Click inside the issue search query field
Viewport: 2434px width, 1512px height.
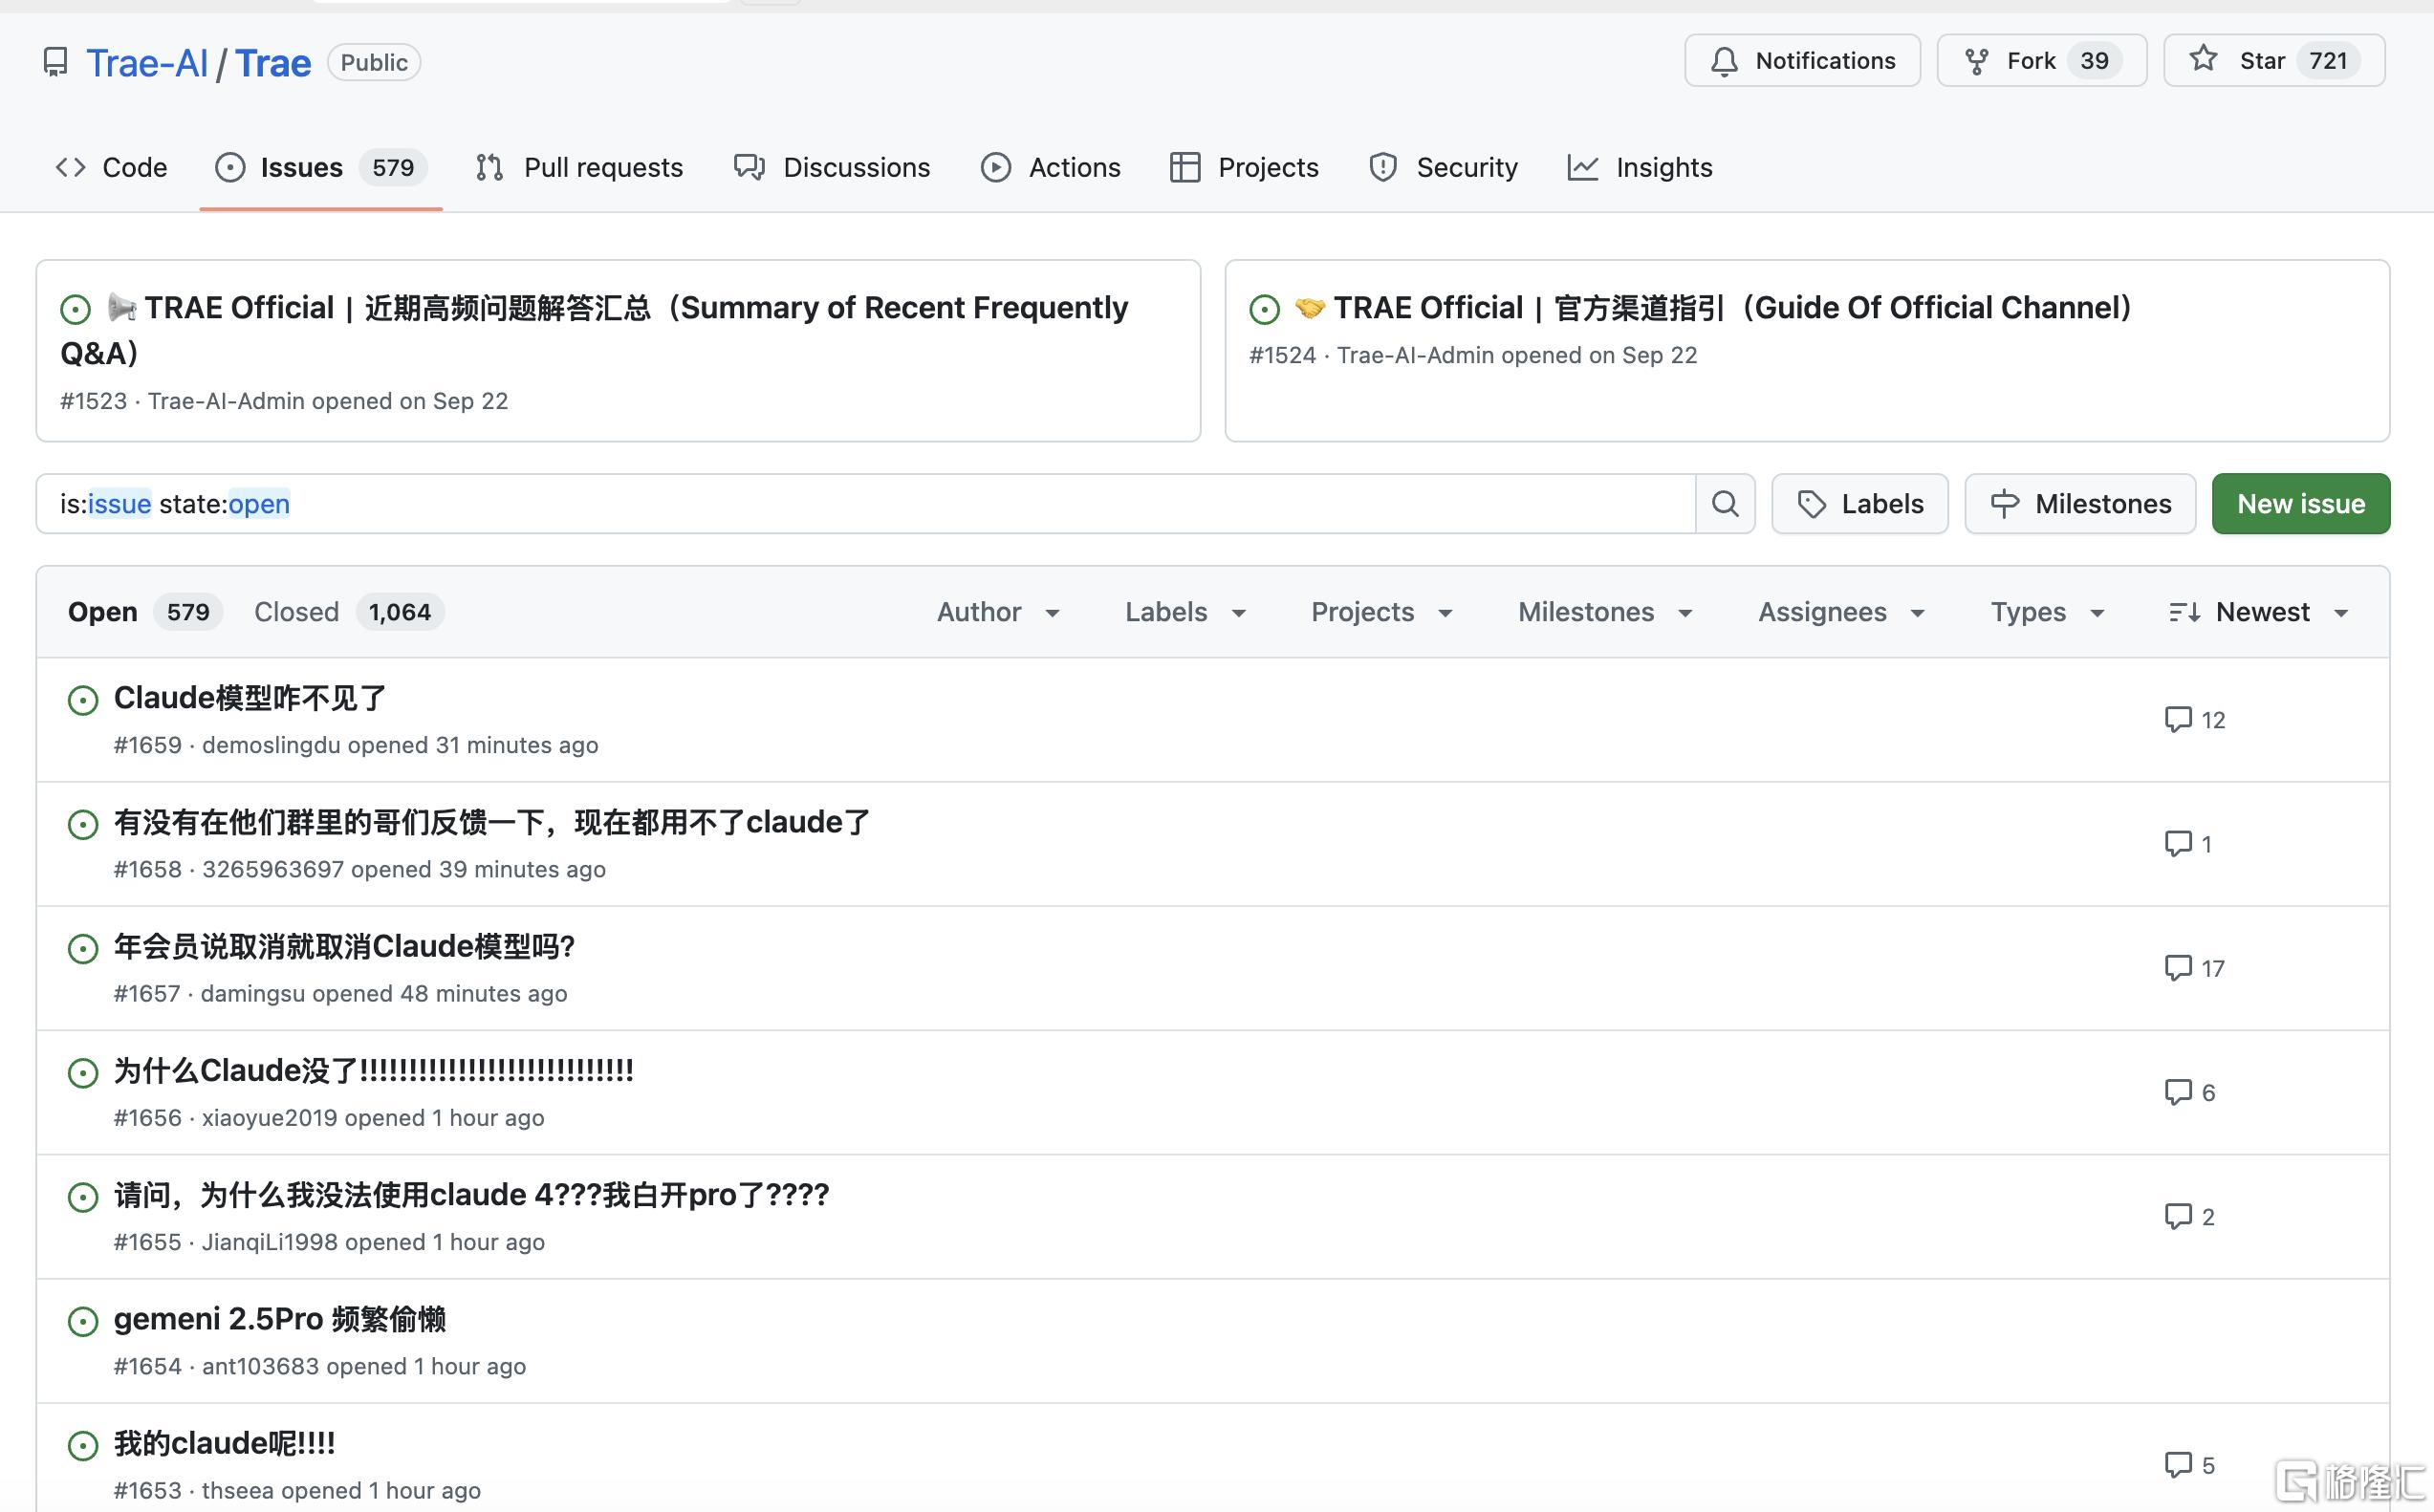pyautogui.click(x=800, y=503)
